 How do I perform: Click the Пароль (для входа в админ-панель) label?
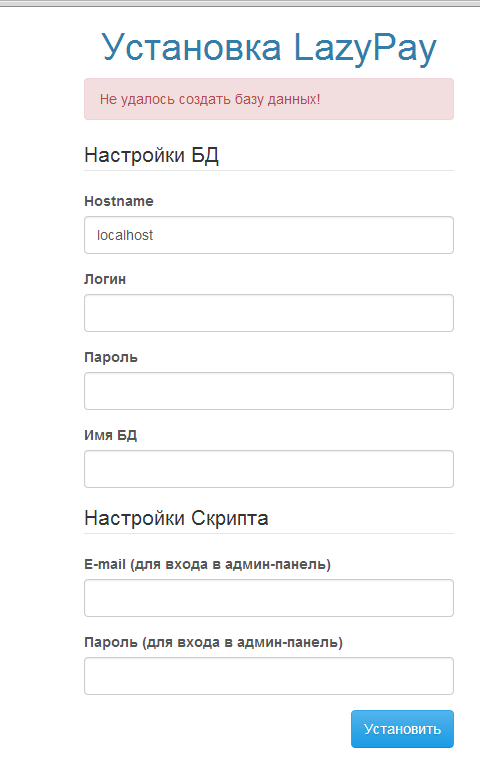click(213, 642)
